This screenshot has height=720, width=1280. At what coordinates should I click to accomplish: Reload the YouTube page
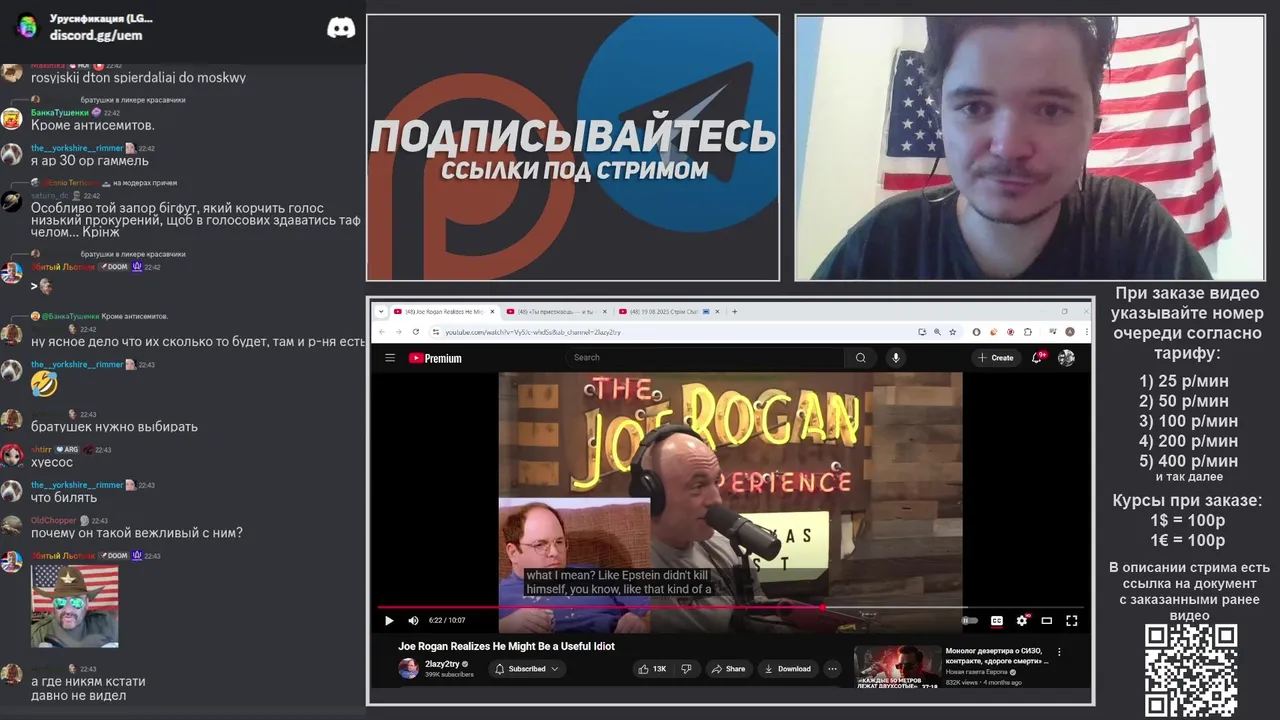(x=417, y=331)
